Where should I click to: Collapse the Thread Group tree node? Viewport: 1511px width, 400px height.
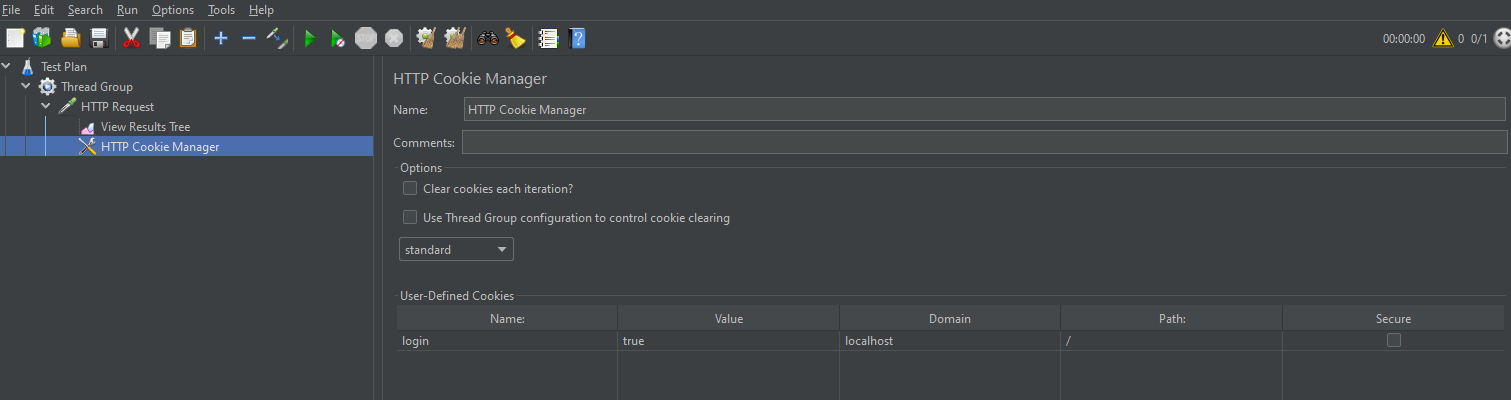pyautogui.click(x=27, y=87)
